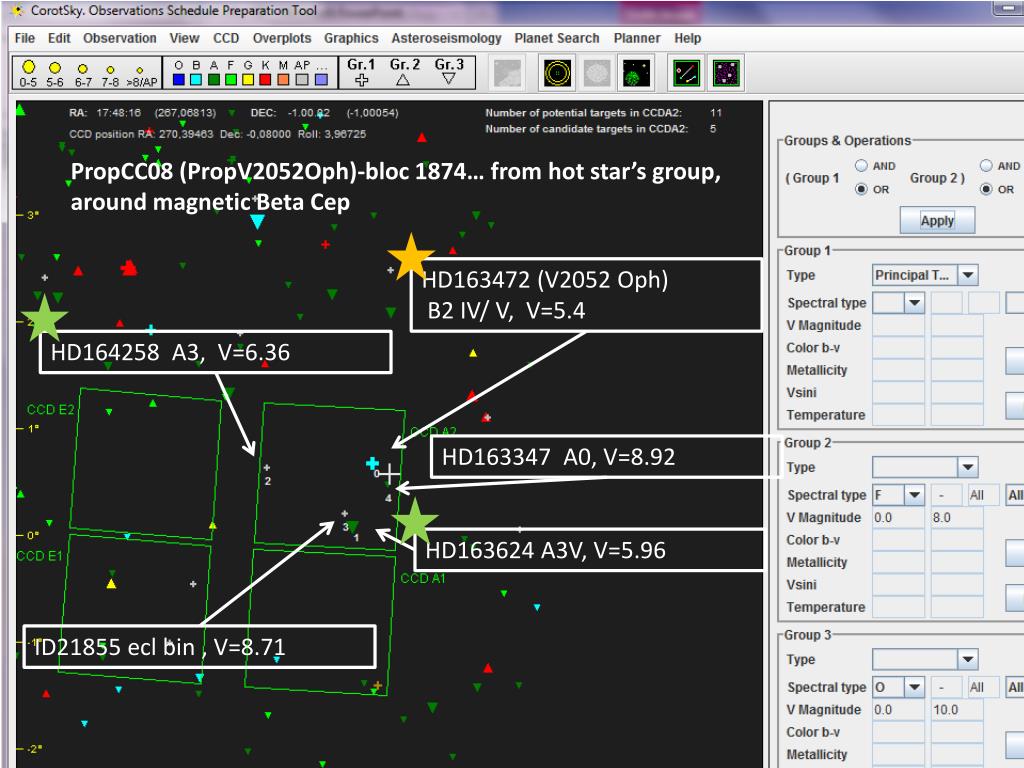Open the Asteroseismology menu
The image size is (1024, 768).
click(x=447, y=38)
